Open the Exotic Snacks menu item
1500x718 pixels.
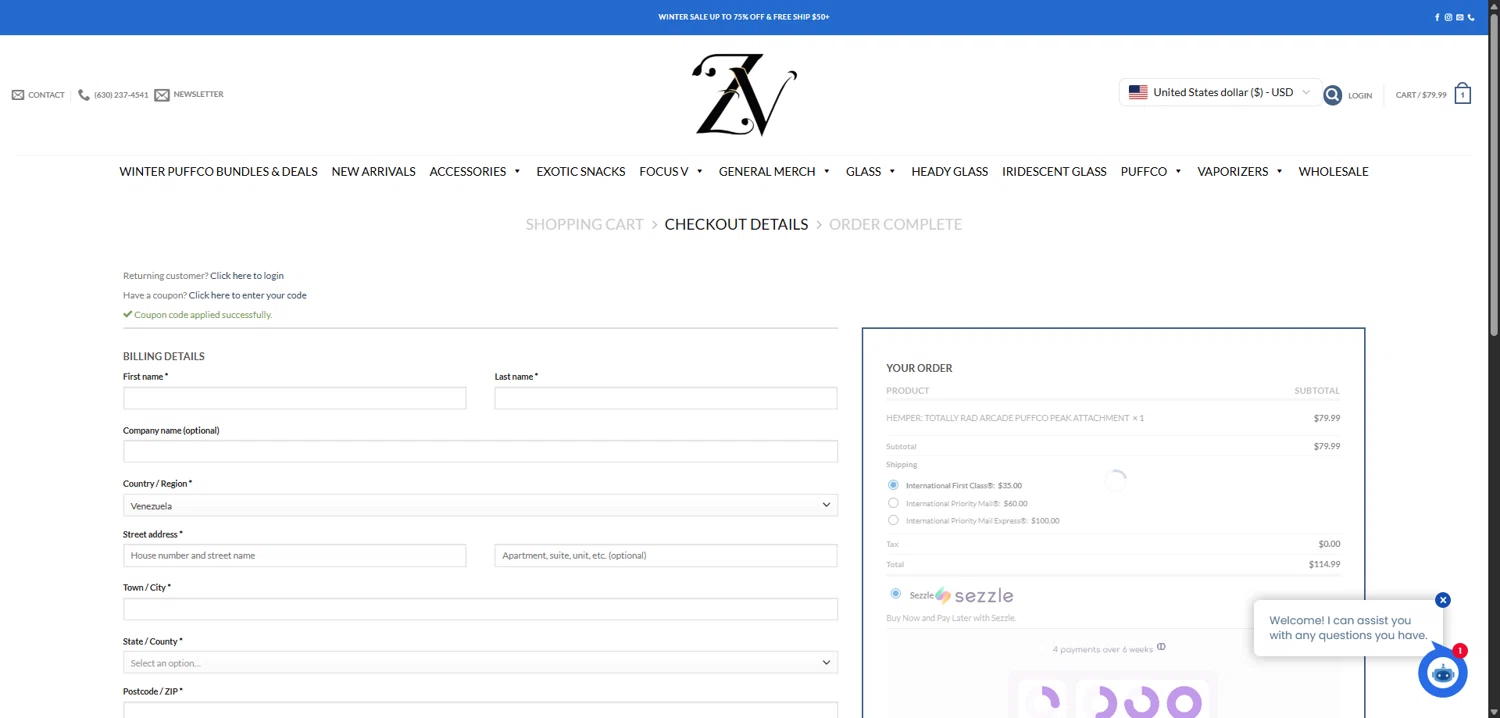[580, 172]
